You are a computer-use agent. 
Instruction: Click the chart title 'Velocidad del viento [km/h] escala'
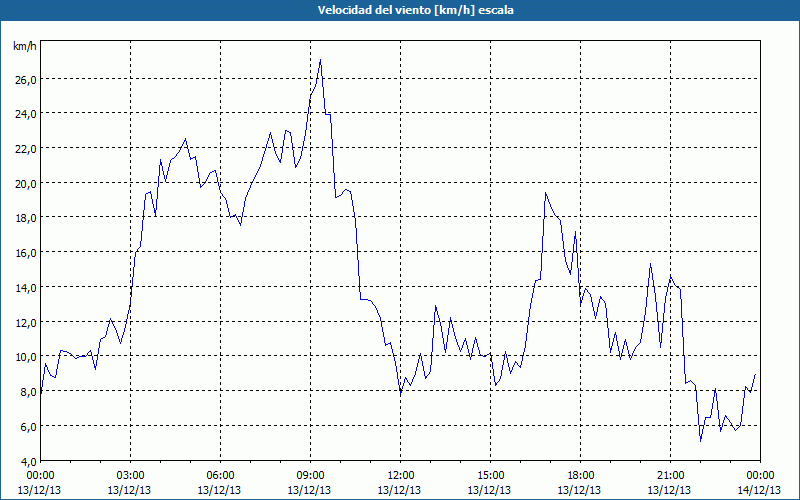415,10
